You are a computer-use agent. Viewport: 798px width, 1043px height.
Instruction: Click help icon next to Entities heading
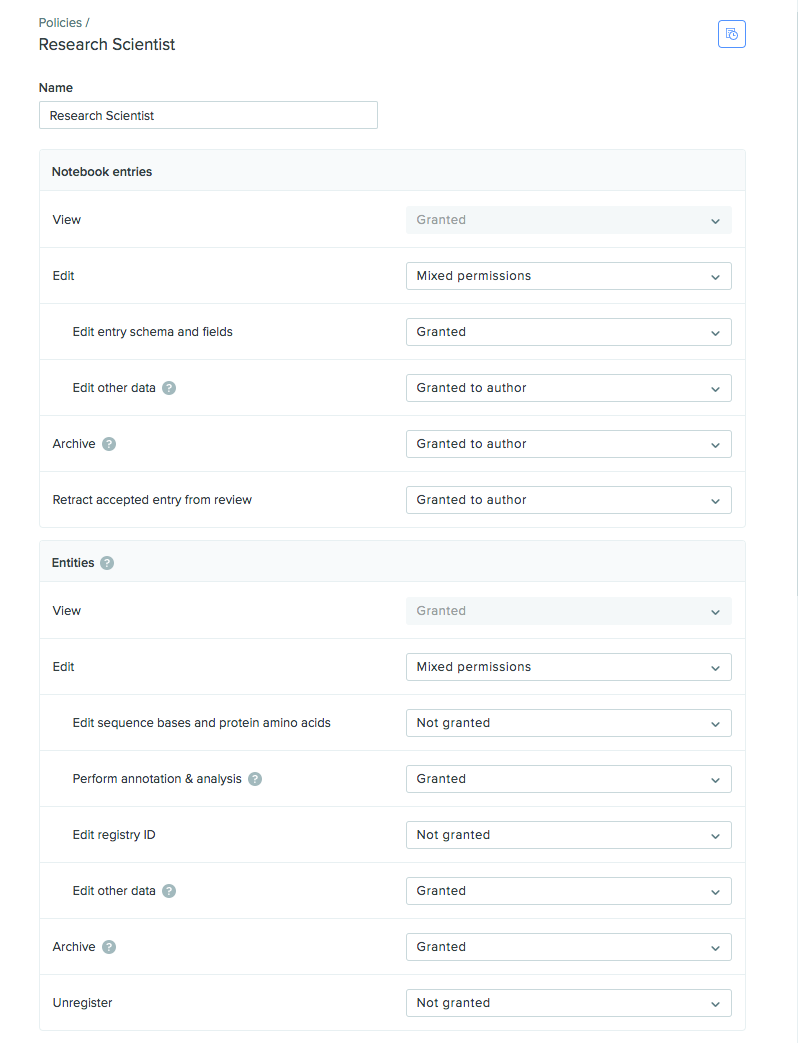[x=107, y=563]
